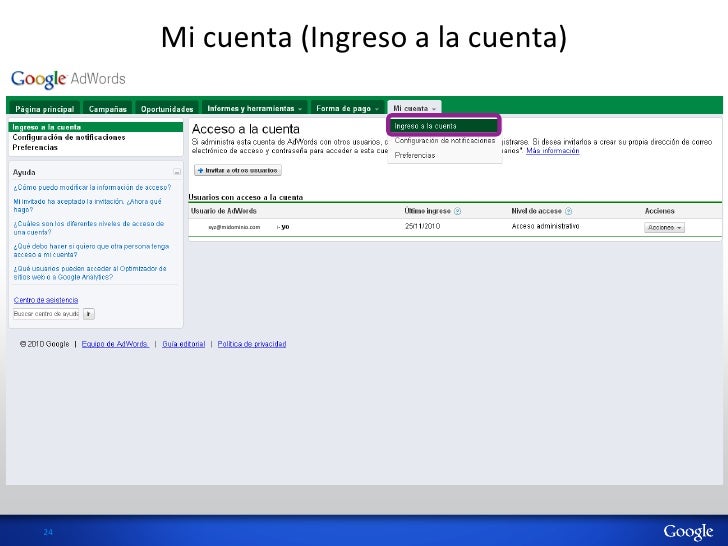The width and height of the screenshot is (728, 546).
Task: Switch to the Campañas tab
Action: (x=108, y=109)
